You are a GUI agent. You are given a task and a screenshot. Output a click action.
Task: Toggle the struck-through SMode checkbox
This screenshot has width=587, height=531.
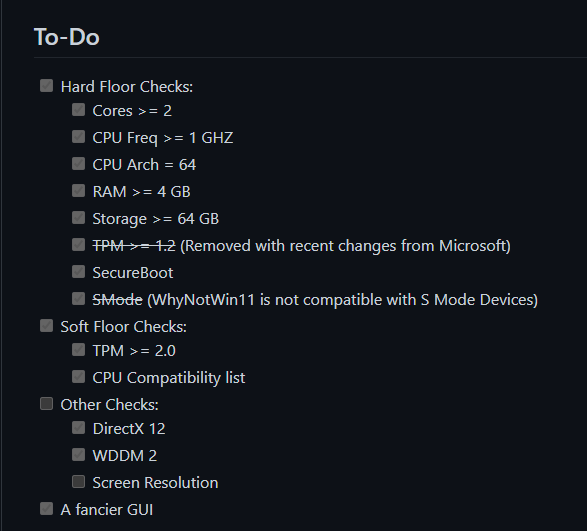[78, 298]
